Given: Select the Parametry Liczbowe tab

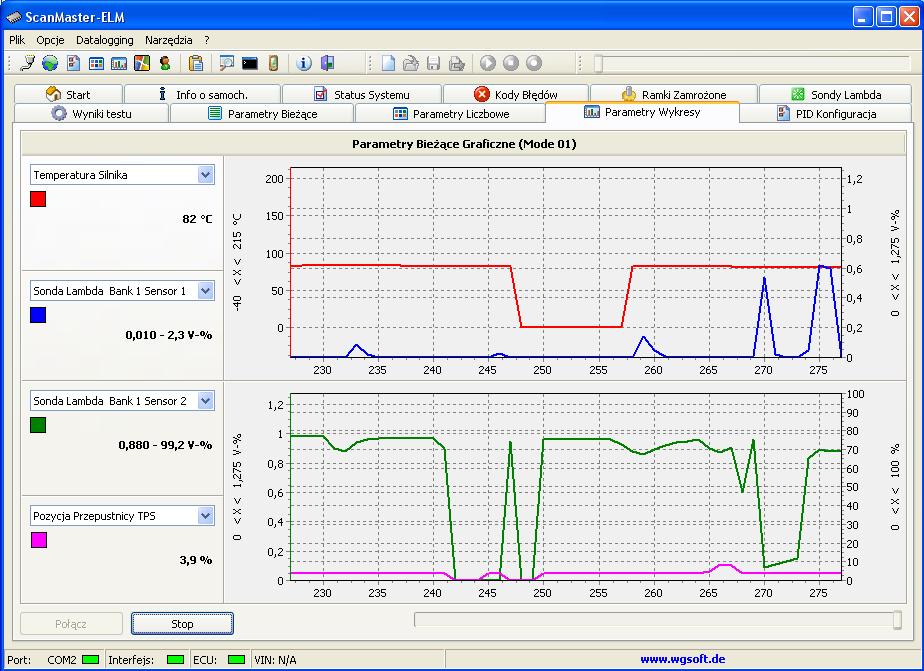Looking at the screenshot, I should tap(451, 114).
